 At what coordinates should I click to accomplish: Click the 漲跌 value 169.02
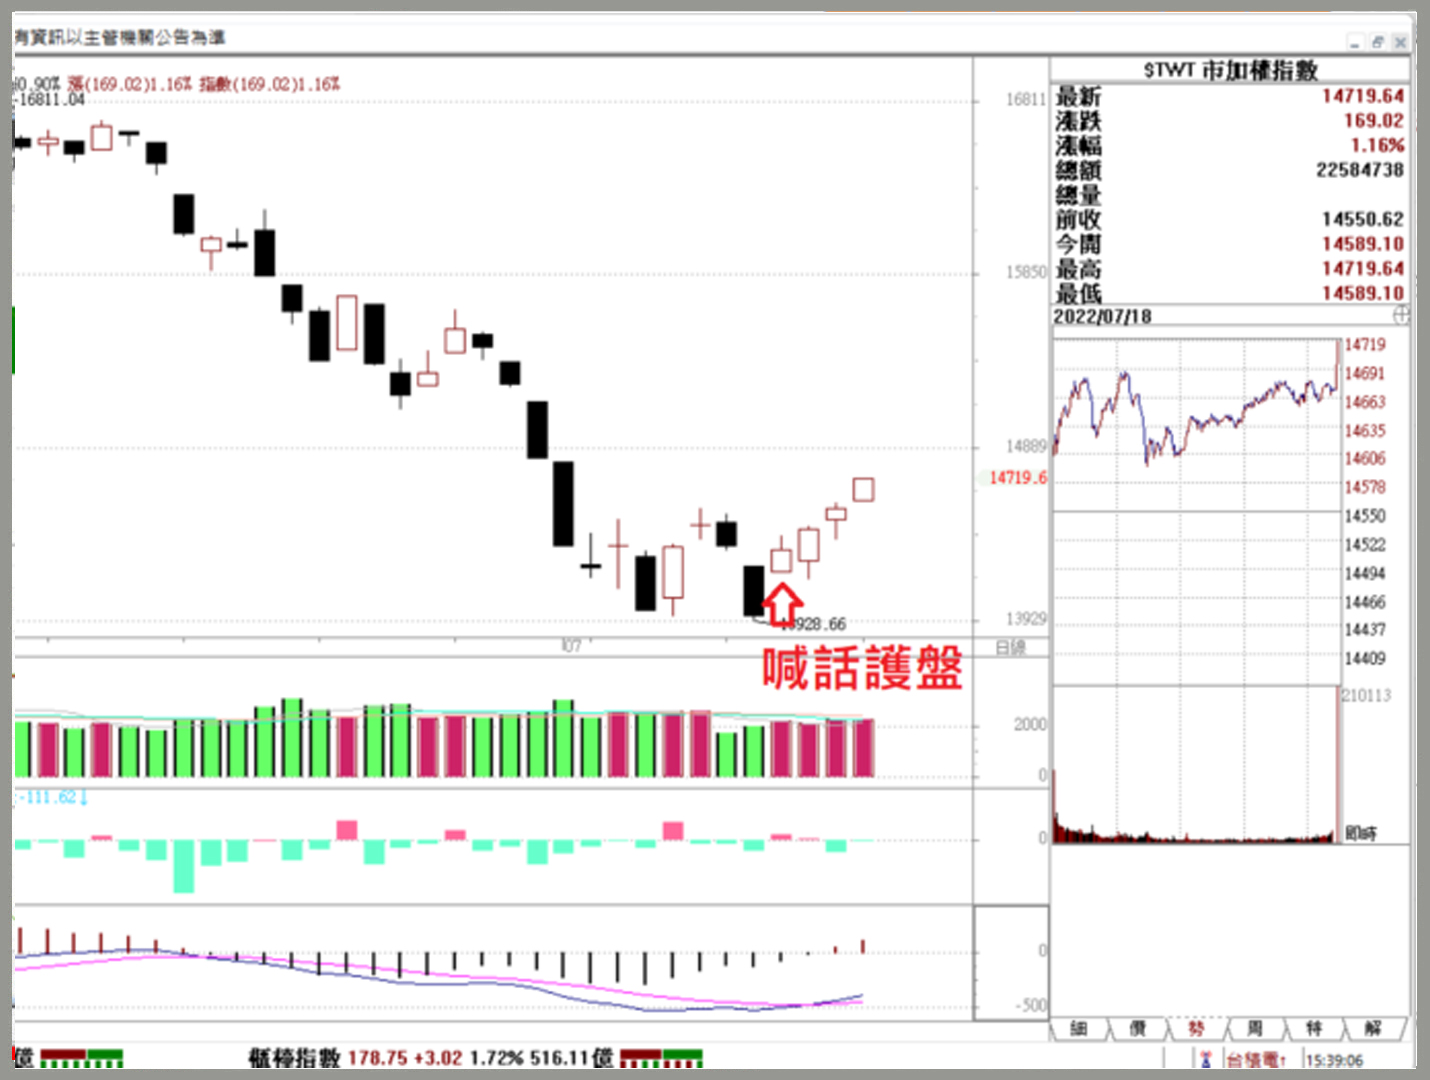click(1373, 120)
